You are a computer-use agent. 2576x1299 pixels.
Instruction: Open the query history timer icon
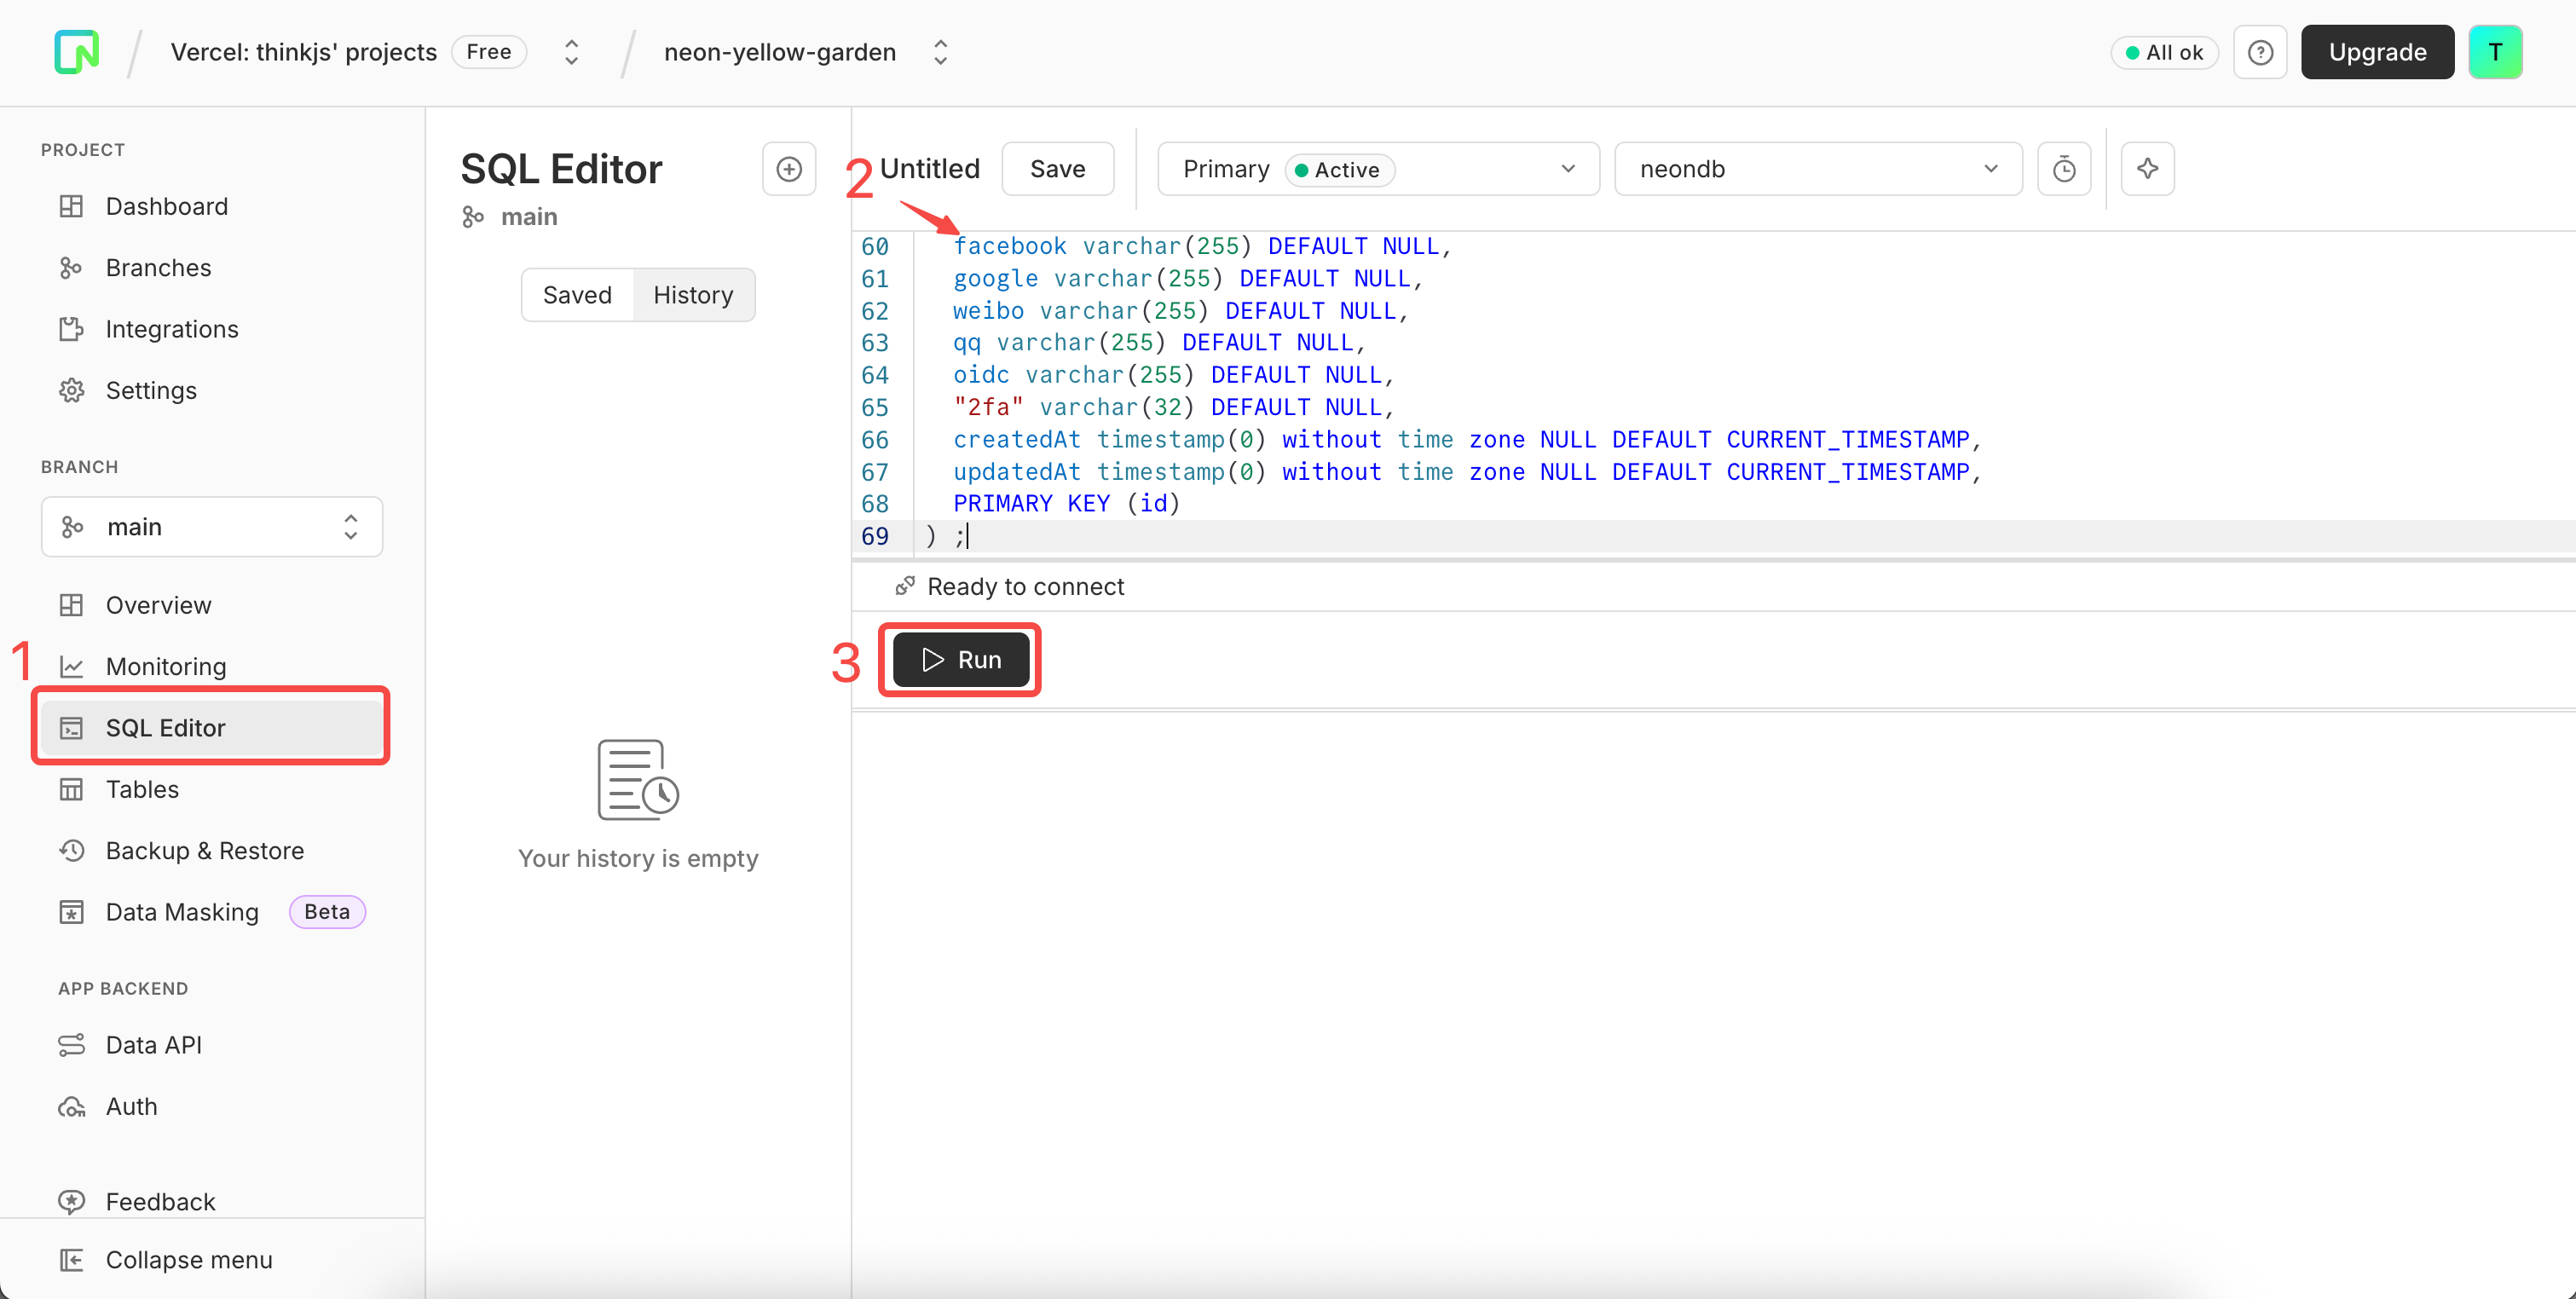pyautogui.click(x=2064, y=169)
